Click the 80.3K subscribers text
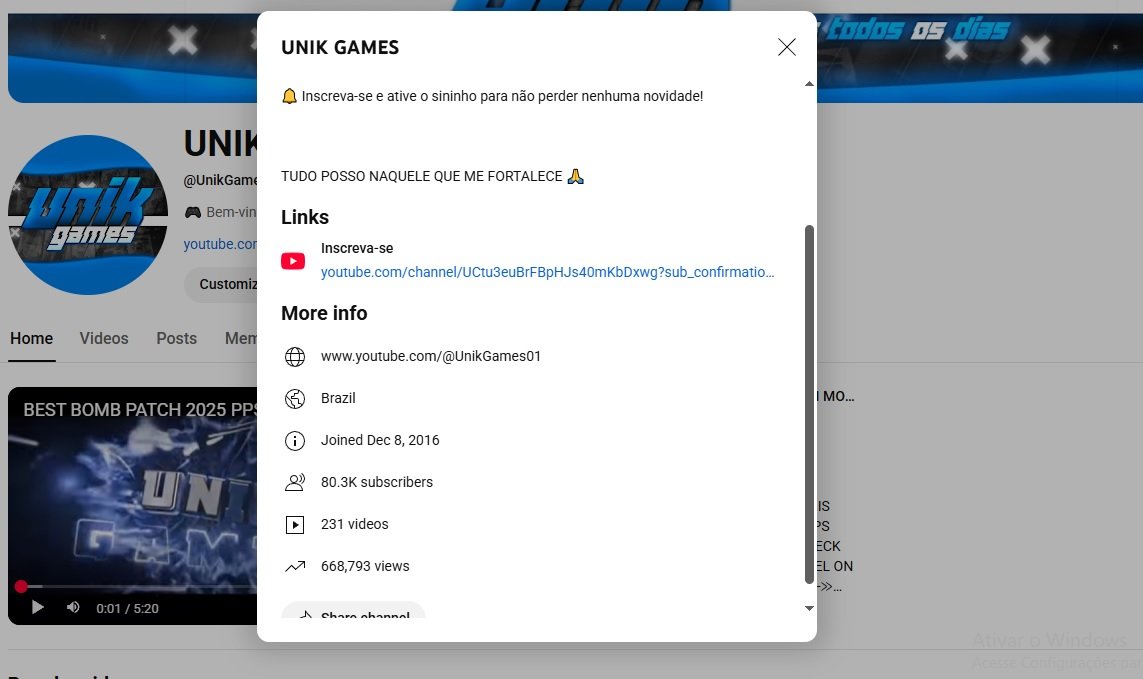 [x=377, y=482]
